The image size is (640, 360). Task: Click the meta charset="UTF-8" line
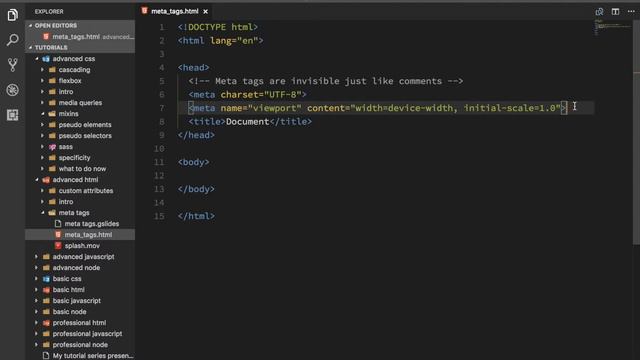(x=247, y=94)
